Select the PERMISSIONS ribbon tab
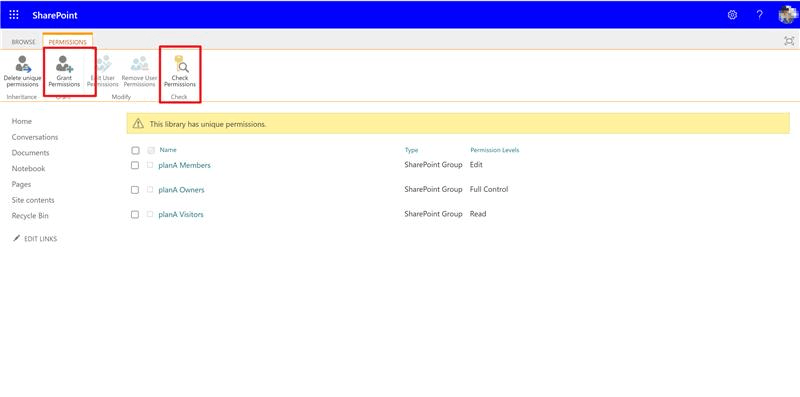Image resolution: width=800 pixels, height=397 pixels. pos(68,42)
